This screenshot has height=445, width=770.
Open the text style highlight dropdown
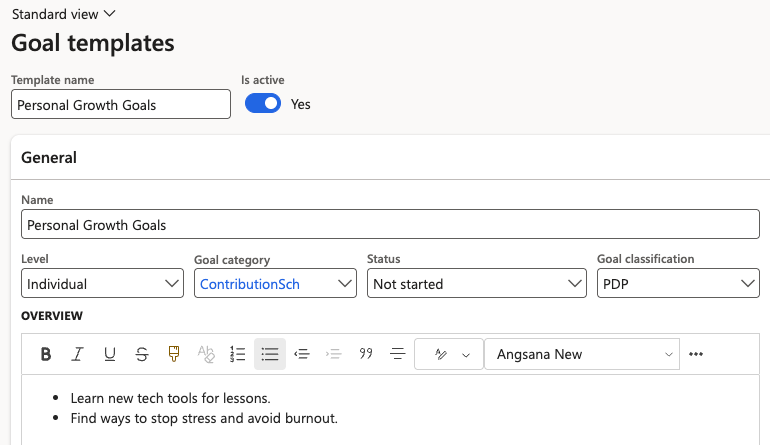pyautogui.click(x=449, y=354)
